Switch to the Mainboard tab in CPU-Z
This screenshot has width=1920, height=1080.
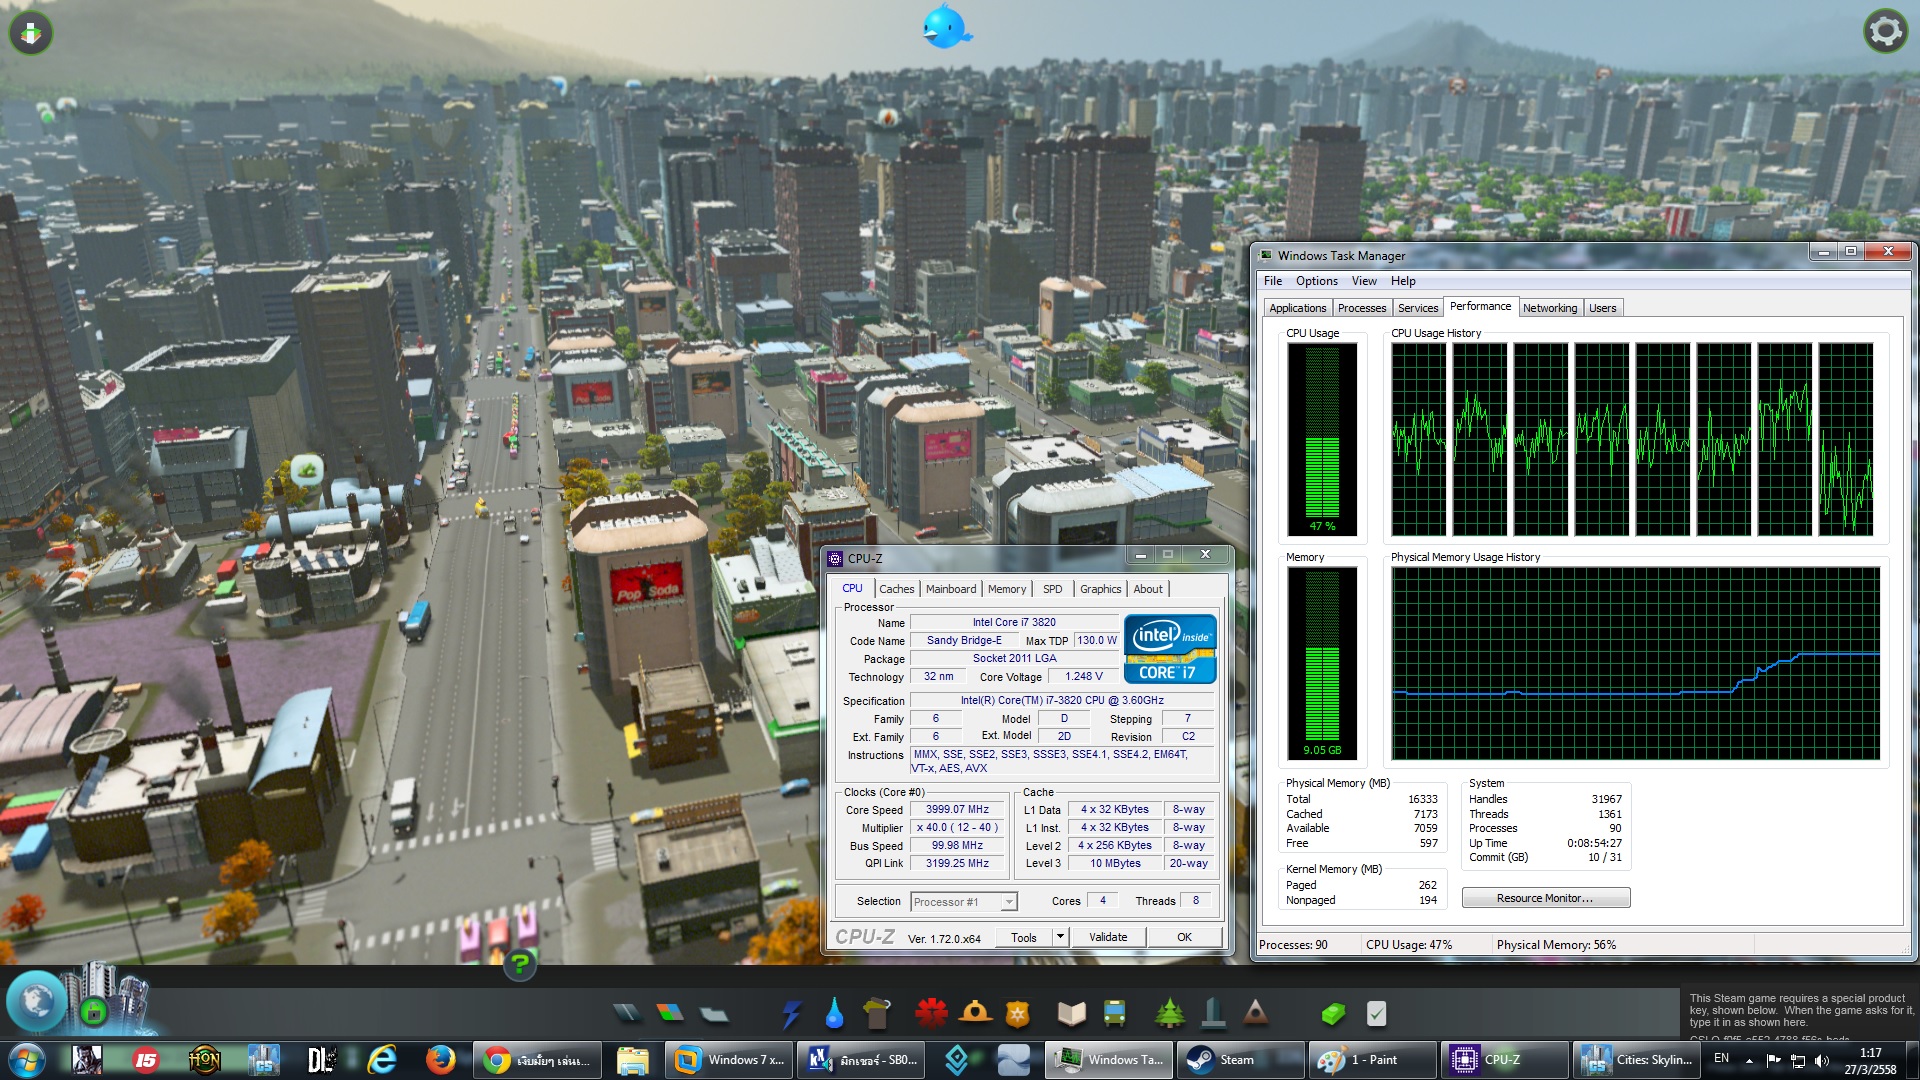pyautogui.click(x=950, y=589)
